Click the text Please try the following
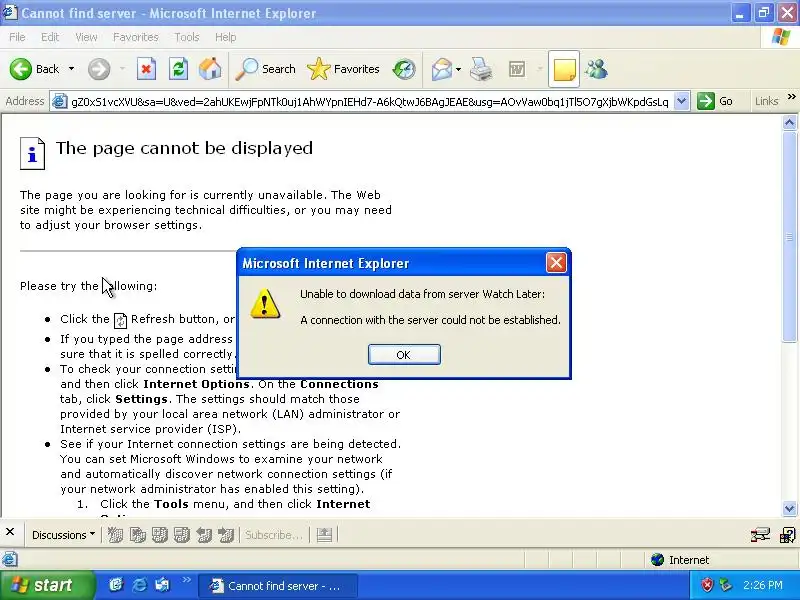Image resolution: width=800 pixels, height=600 pixels. click(88, 286)
